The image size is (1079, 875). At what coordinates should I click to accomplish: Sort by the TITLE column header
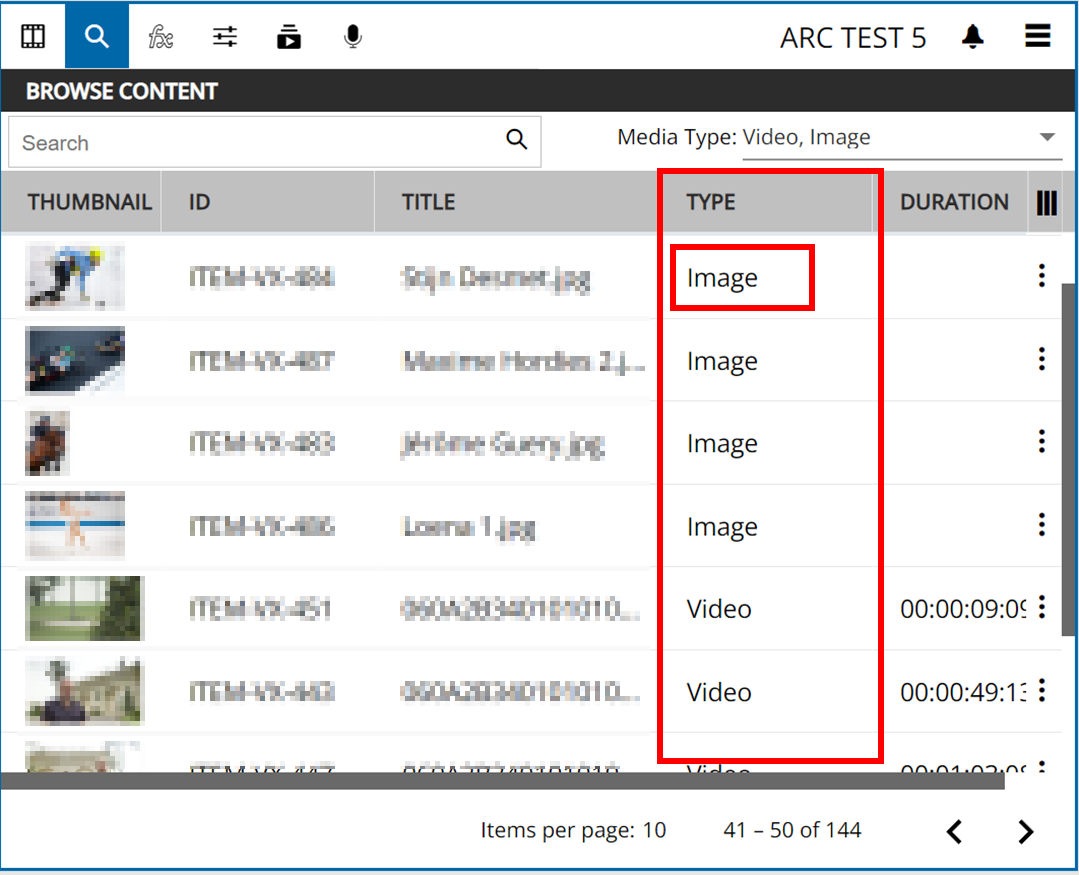coord(428,202)
